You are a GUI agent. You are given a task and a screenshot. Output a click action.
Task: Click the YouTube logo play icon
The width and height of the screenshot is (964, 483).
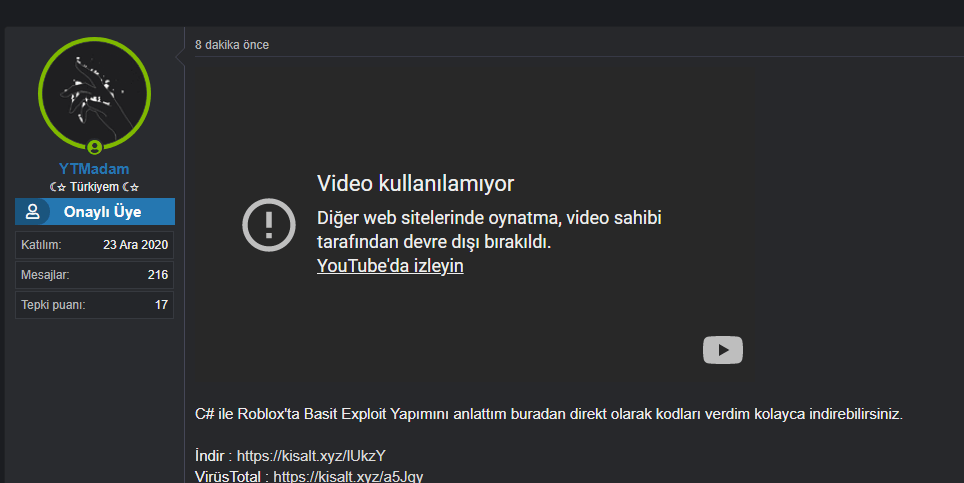pyautogui.click(x=723, y=350)
